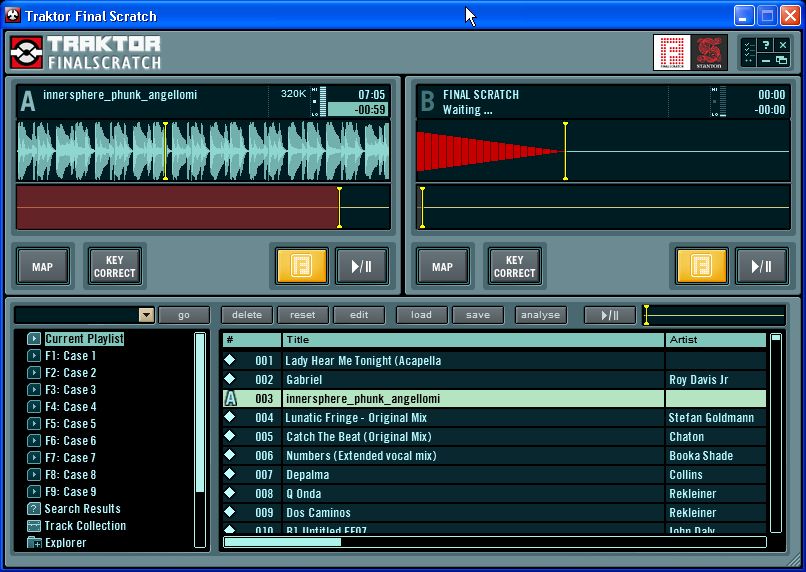Click the track list vertical scrollbar
Image resolution: width=806 pixels, height=572 pixels.
pyautogui.click(x=776, y=433)
